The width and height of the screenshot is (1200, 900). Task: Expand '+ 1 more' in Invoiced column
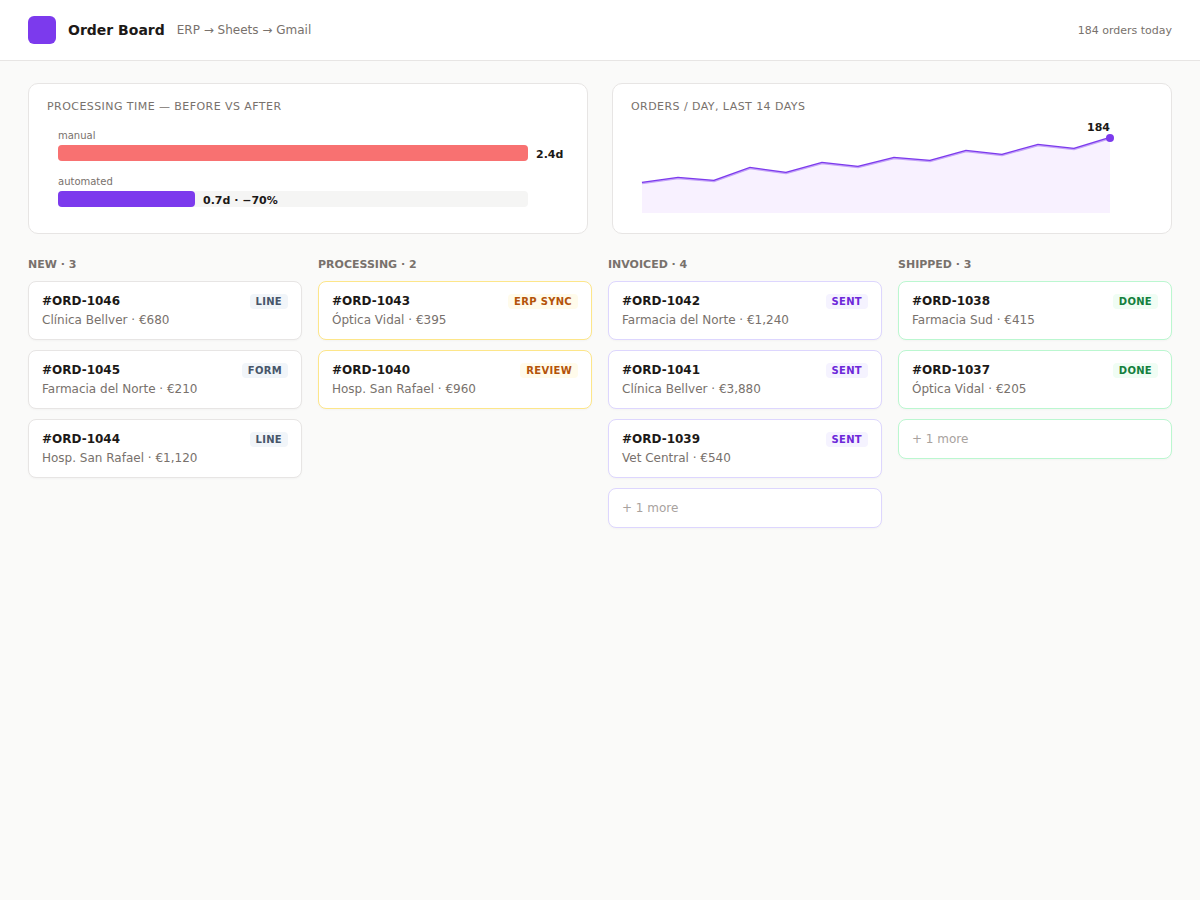[x=745, y=508]
